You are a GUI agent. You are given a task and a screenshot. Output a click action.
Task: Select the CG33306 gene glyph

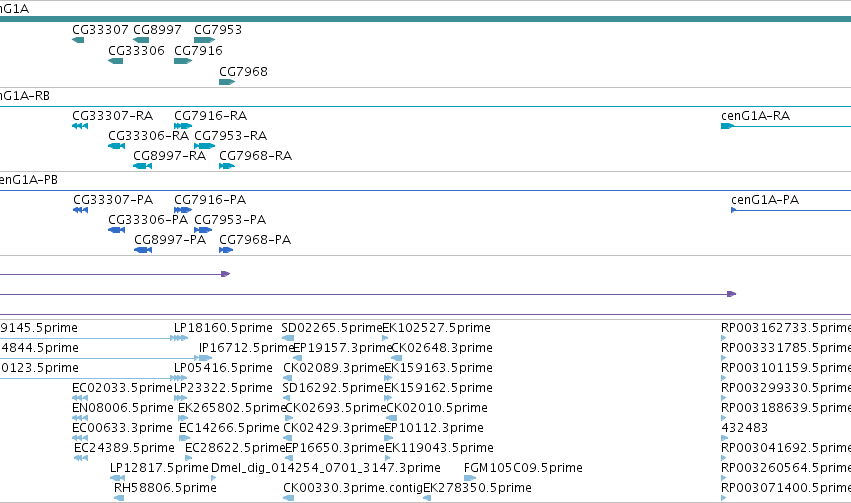tap(116, 61)
